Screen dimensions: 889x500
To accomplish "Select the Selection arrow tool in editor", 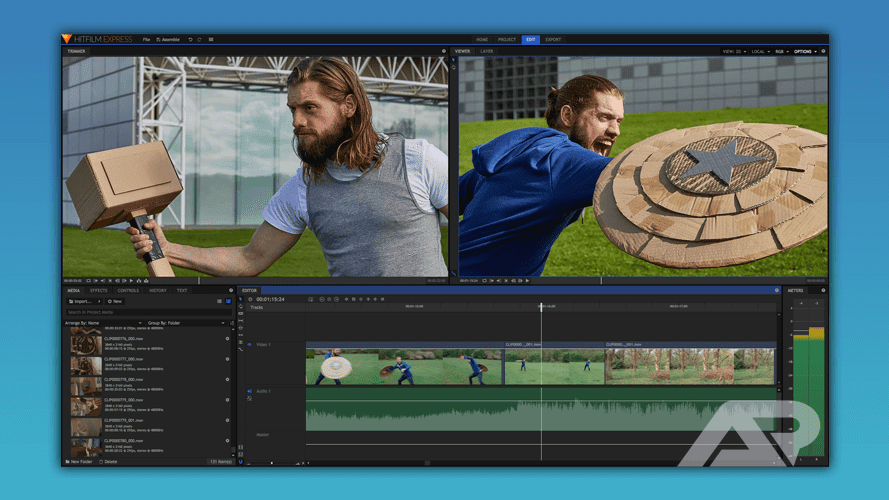I will pos(240,299).
